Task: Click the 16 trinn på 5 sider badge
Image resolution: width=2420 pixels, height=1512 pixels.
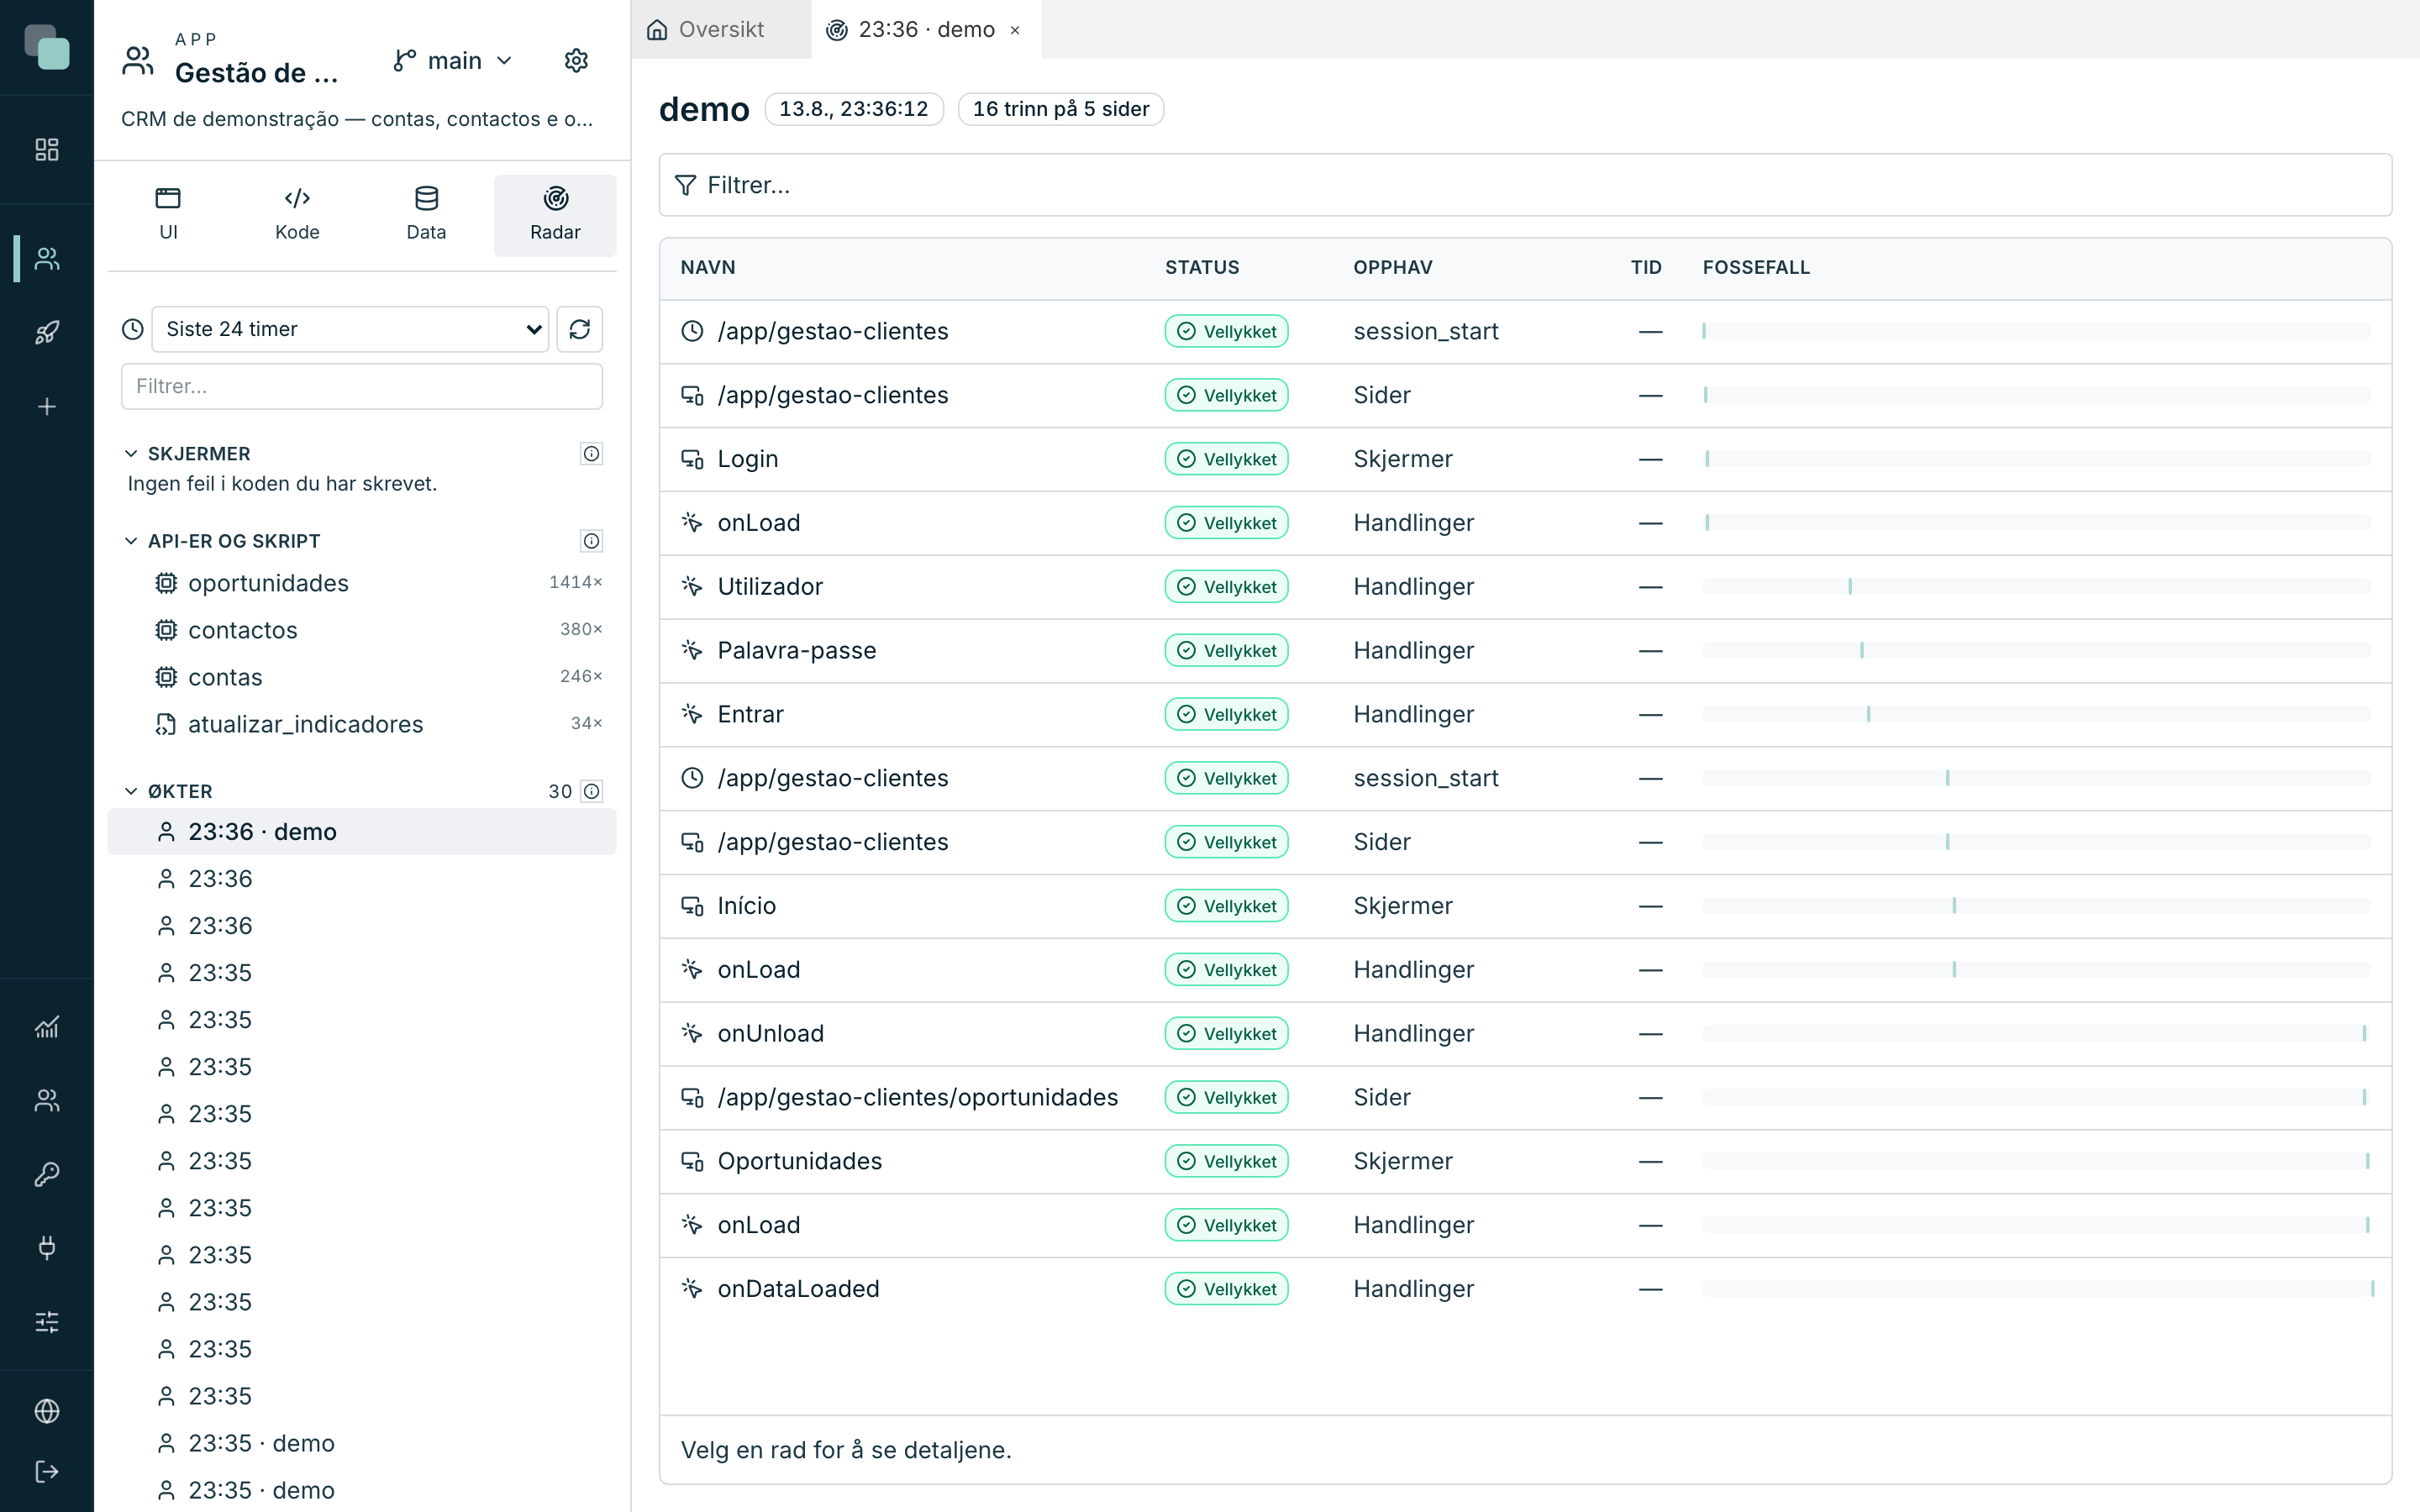Action: click(1061, 109)
